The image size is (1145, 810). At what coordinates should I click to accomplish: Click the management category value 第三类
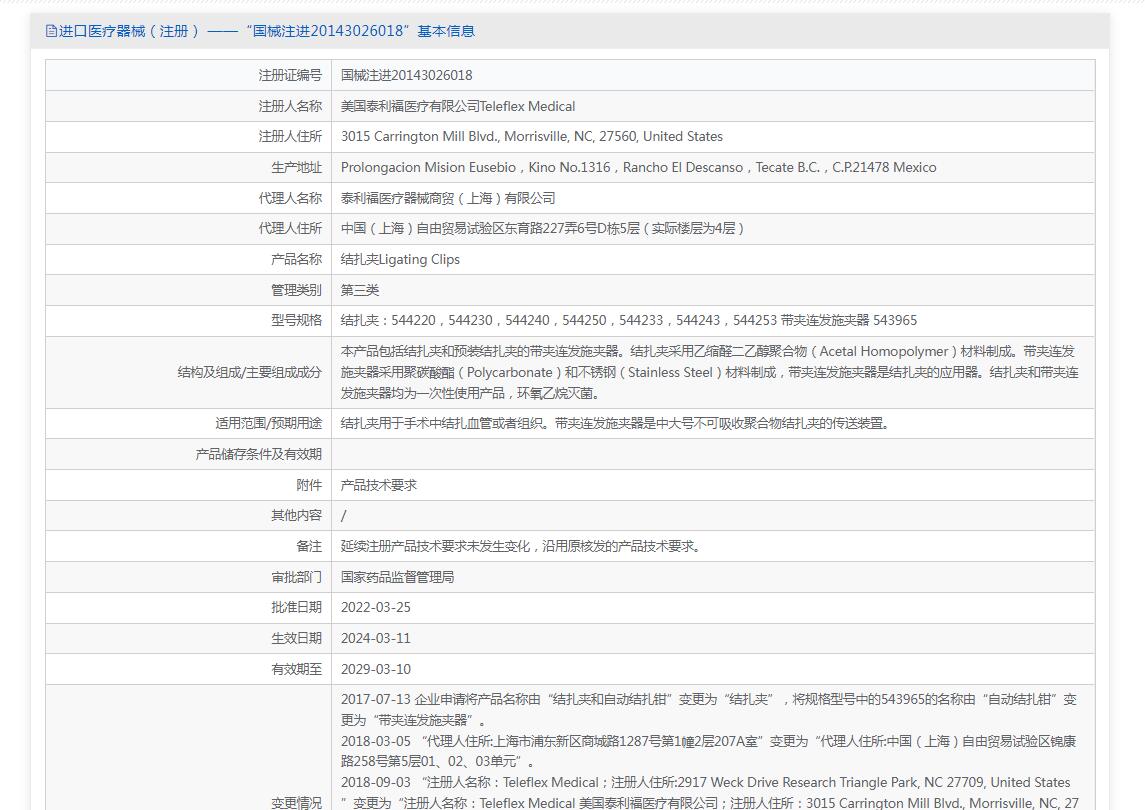point(360,290)
